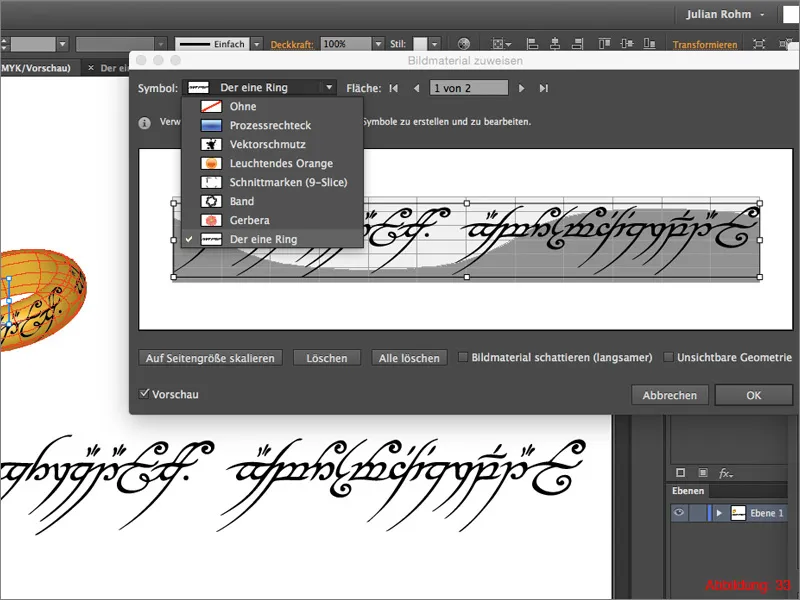The height and width of the screenshot is (600, 800).
Task: Click Abbrechen to cancel dialog
Action: (x=669, y=395)
